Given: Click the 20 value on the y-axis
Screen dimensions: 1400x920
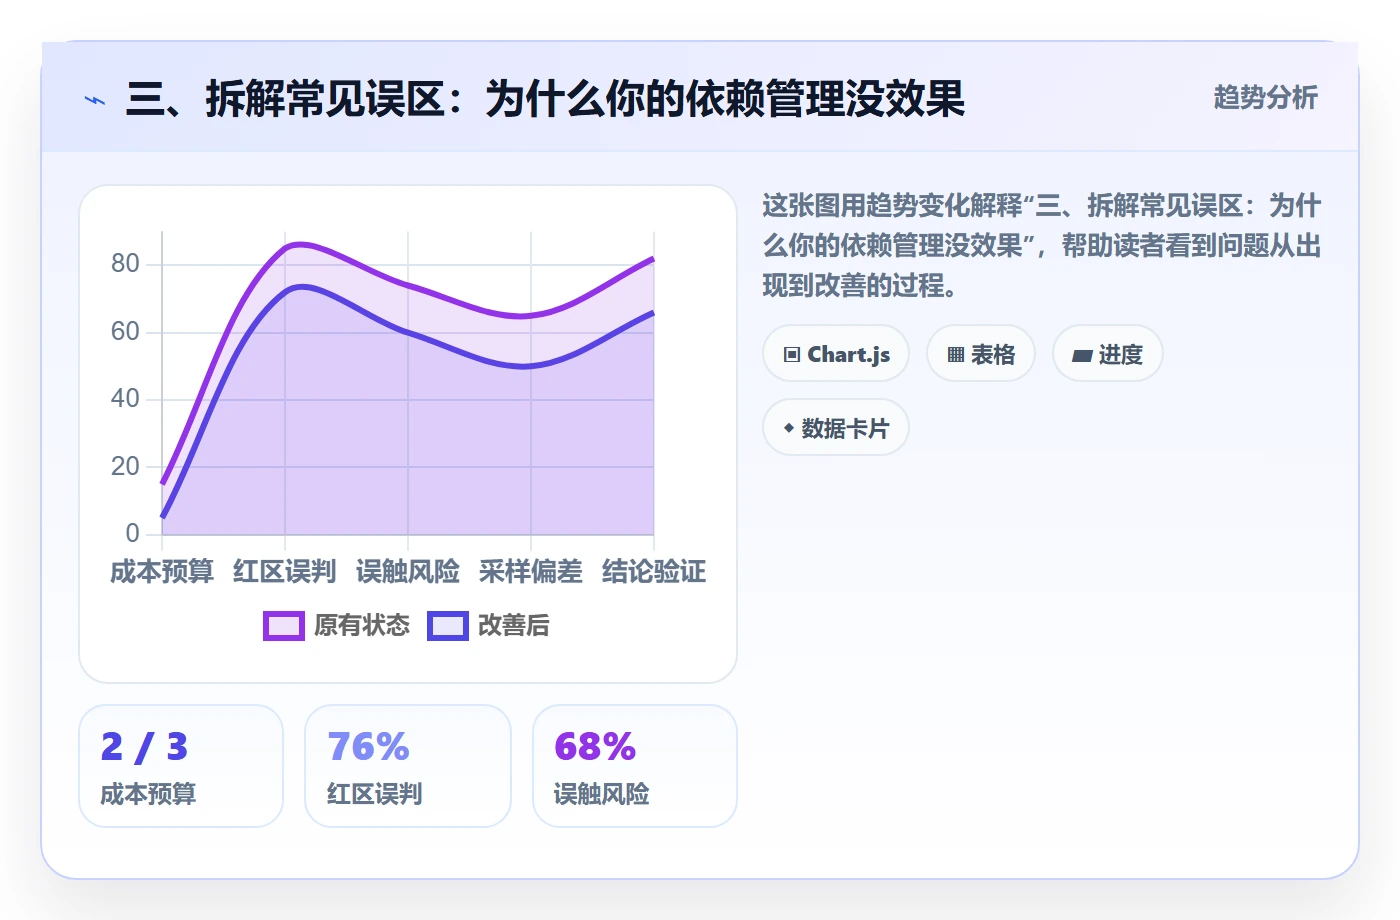Looking at the screenshot, I should (x=125, y=466).
